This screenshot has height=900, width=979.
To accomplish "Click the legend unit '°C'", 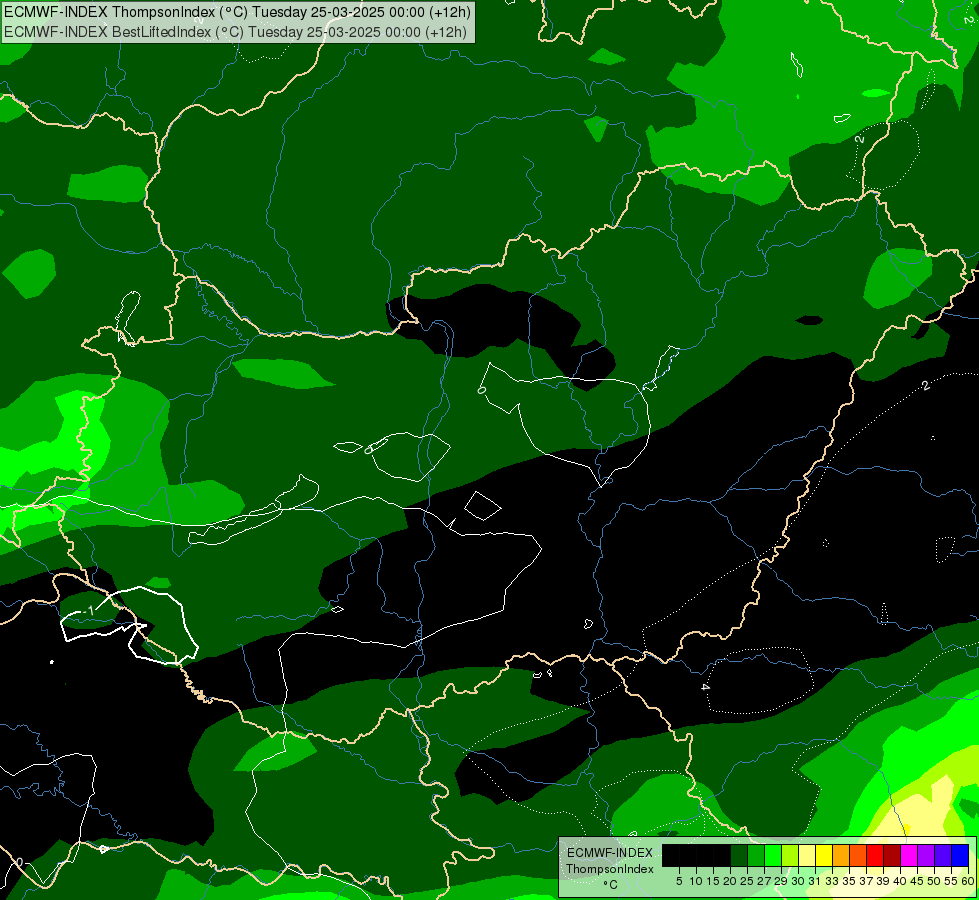I will (x=610, y=884).
